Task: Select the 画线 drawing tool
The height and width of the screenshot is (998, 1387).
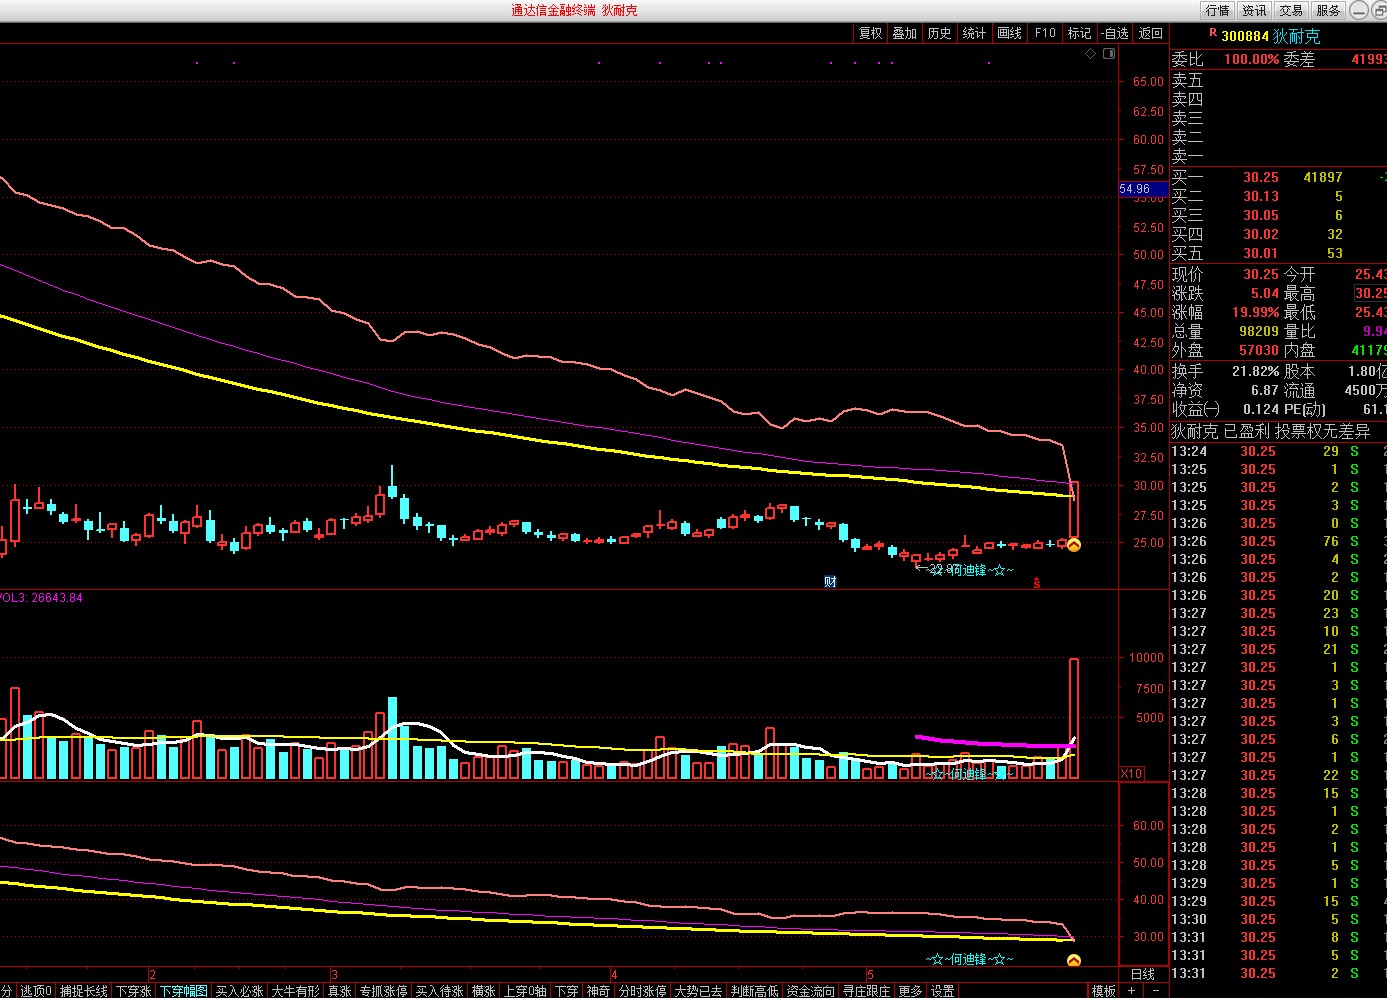Action: point(1010,33)
